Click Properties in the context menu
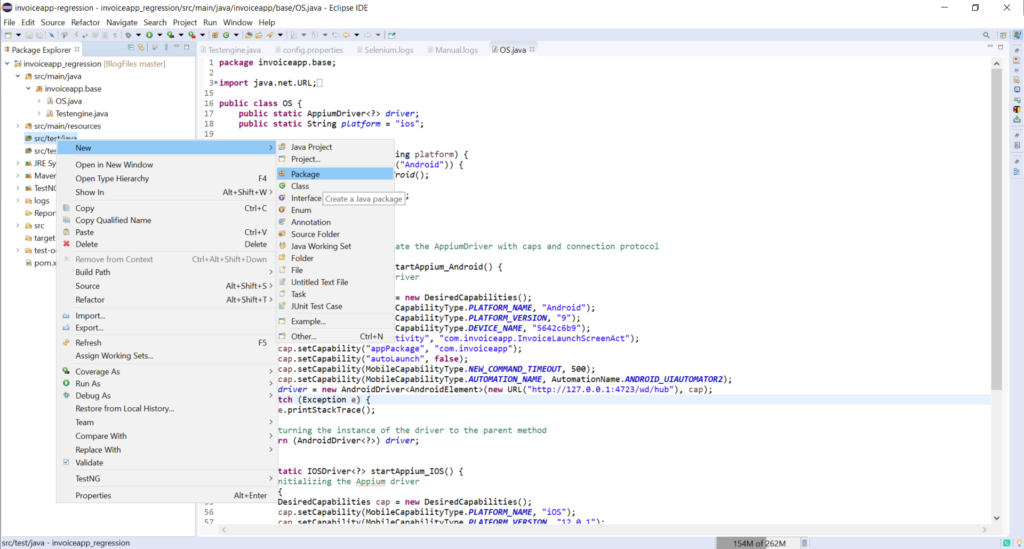Image resolution: width=1024 pixels, height=549 pixels. point(167,495)
